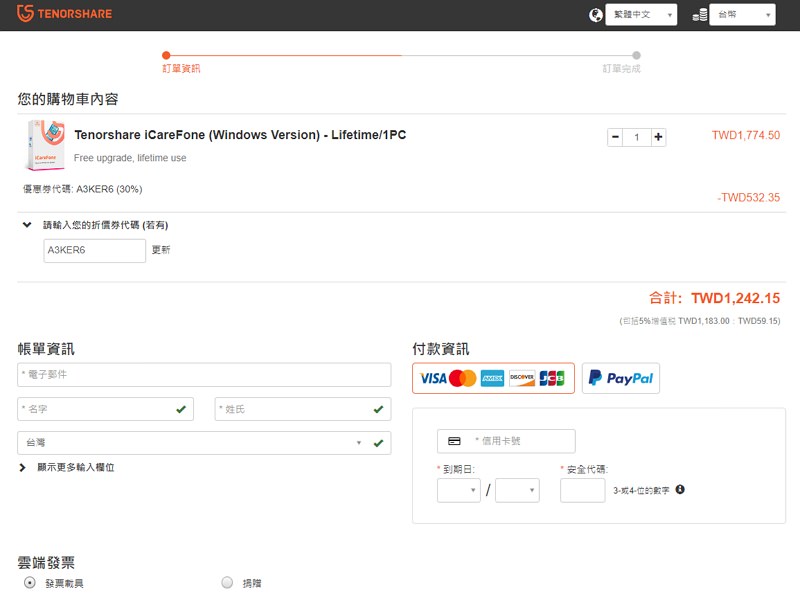Click the quantity number field
Screen dimensions: 800x598
coord(637,137)
